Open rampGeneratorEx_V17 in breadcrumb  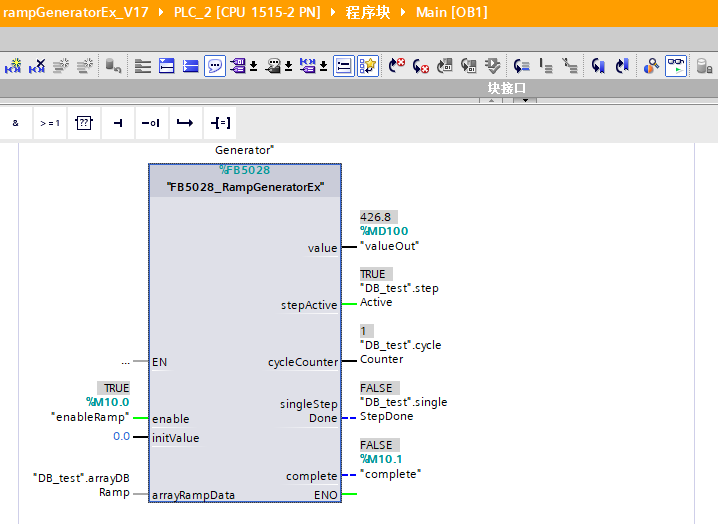click(x=76, y=12)
